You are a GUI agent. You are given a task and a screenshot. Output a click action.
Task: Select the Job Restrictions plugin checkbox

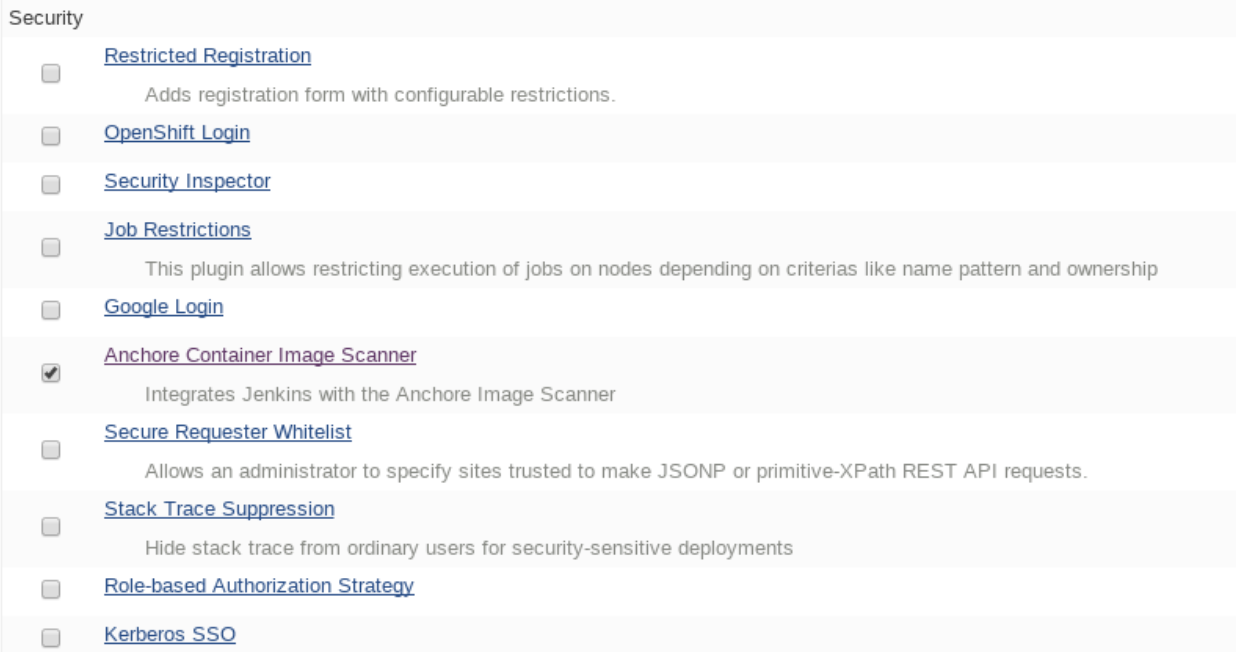pos(50,248)
